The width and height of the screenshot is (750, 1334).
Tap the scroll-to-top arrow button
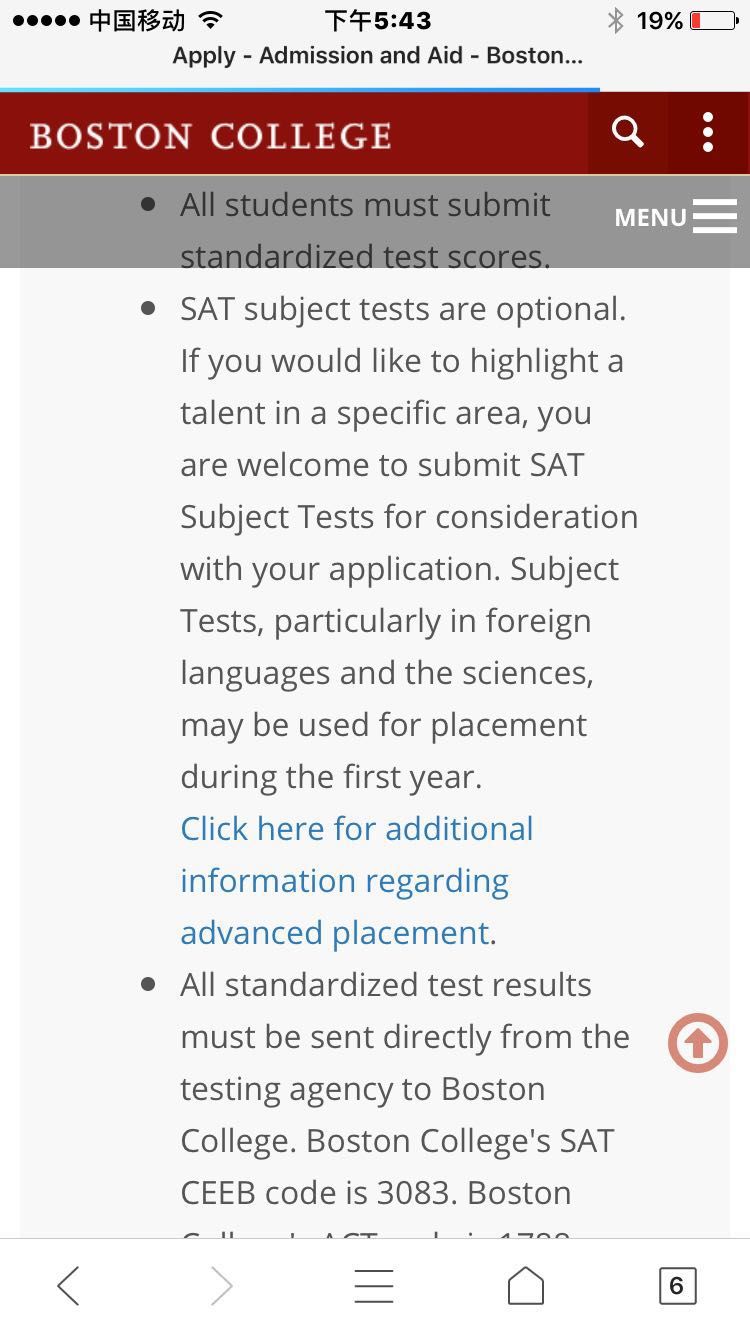click(x=698, y=1043)
